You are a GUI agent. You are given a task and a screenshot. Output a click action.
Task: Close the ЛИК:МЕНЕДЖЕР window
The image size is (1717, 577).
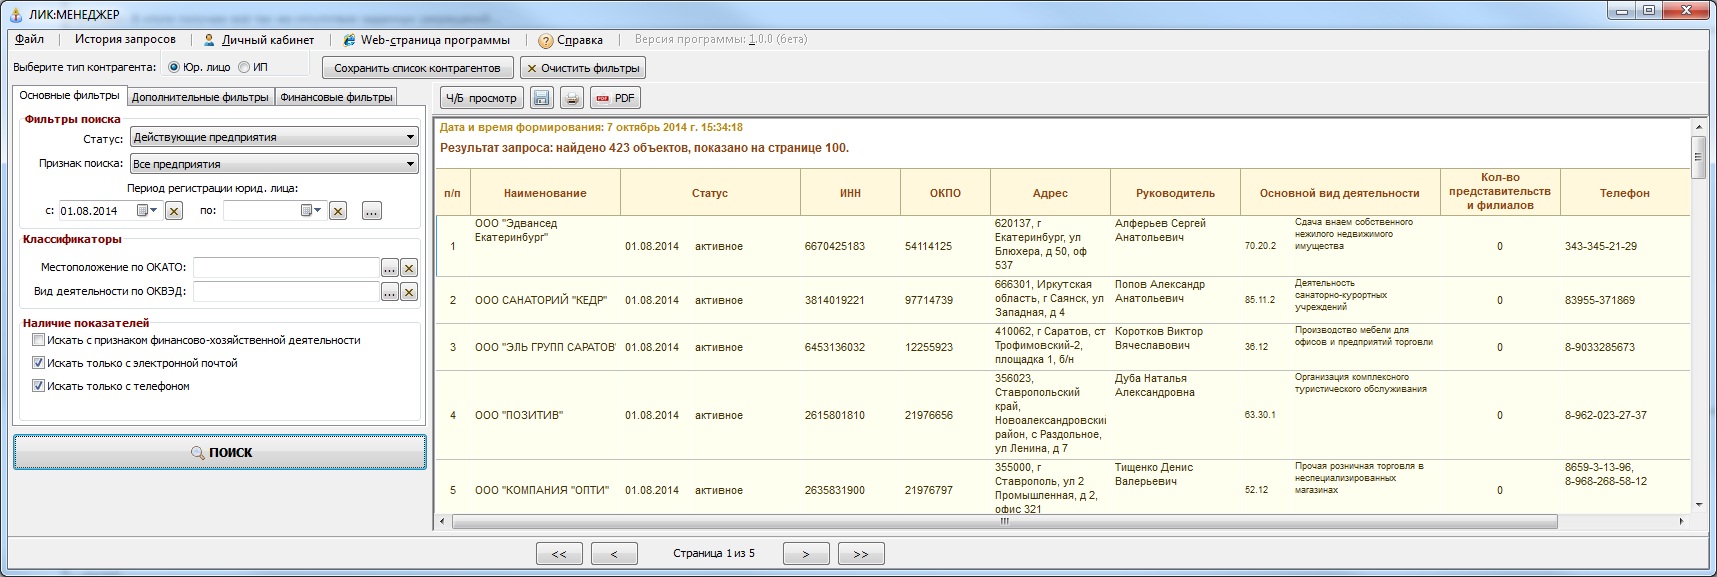click(x=1686, y=11)
